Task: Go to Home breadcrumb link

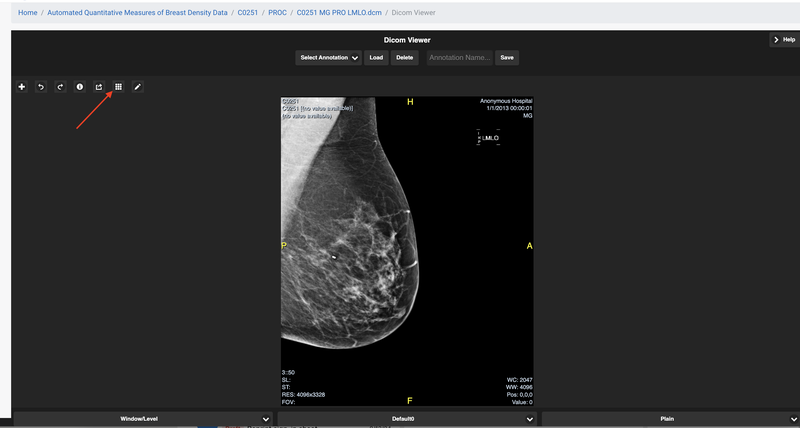Action: [x=28, y=12]
